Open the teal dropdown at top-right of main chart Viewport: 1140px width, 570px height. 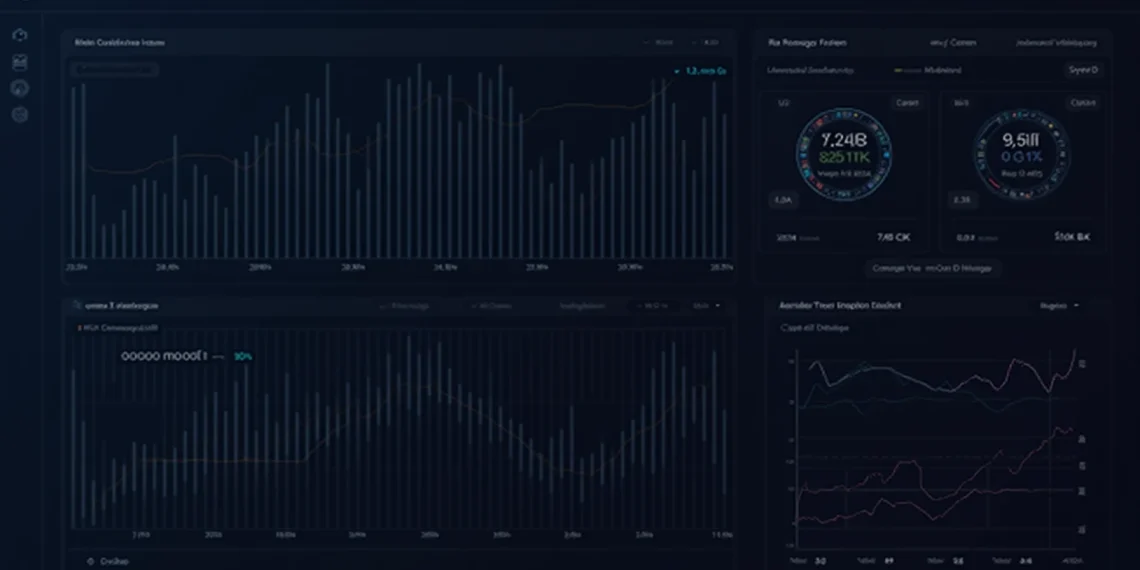[700, 72]
